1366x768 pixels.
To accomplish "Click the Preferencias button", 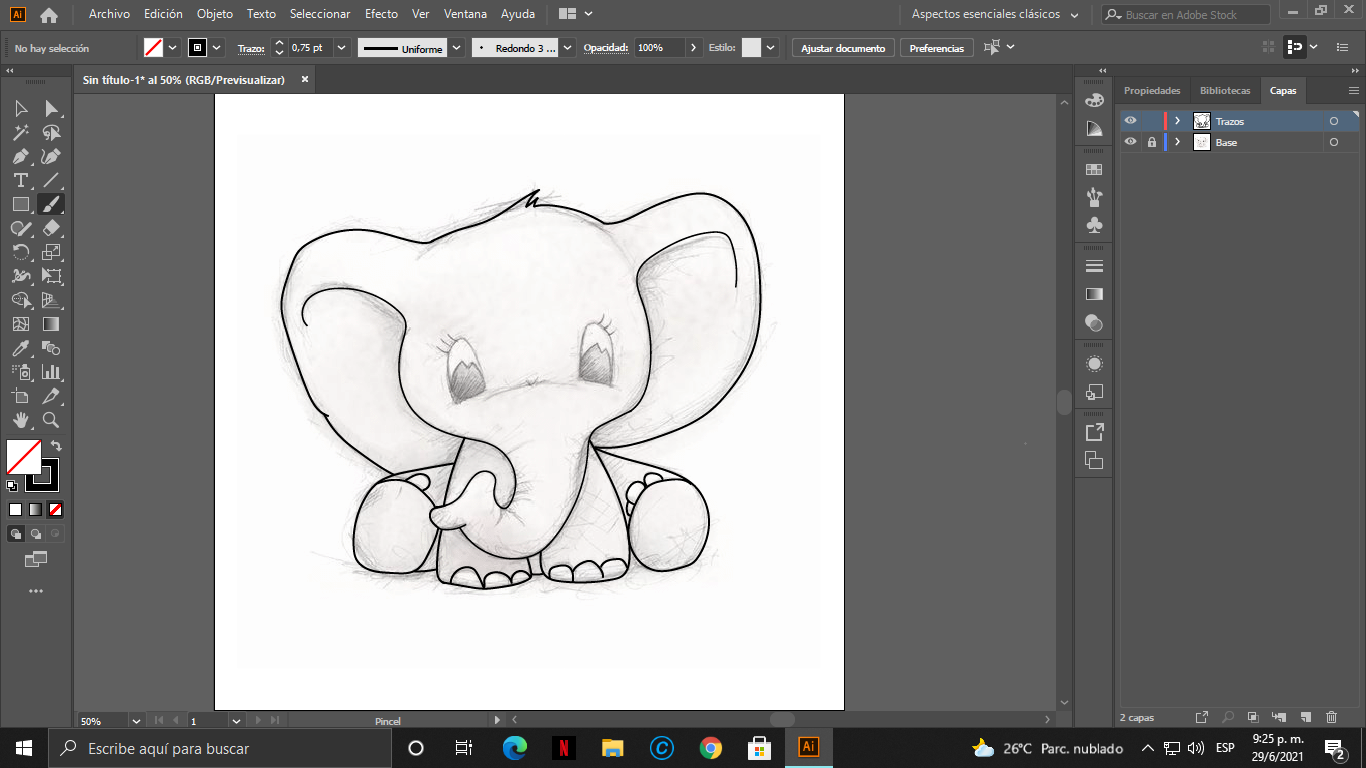I will pos(937,48).
